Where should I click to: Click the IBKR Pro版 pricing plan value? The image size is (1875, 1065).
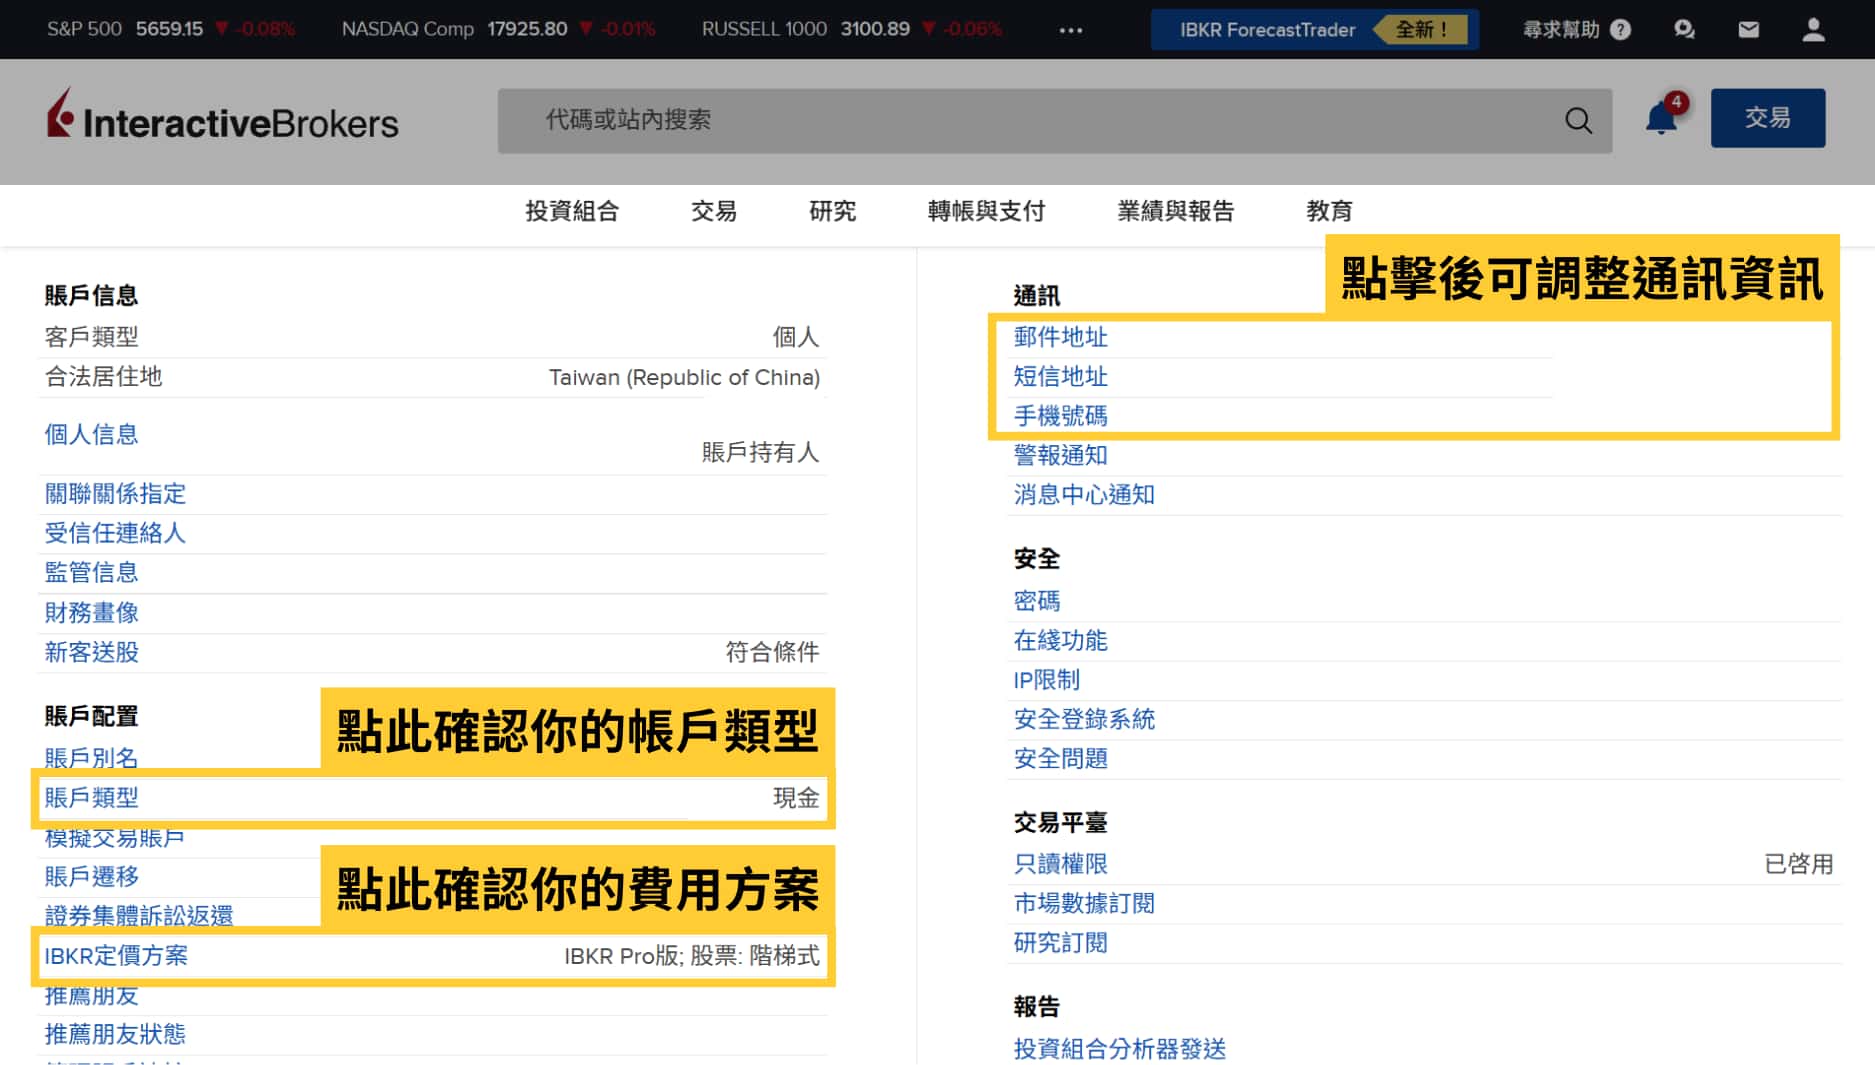pos(692,956)
